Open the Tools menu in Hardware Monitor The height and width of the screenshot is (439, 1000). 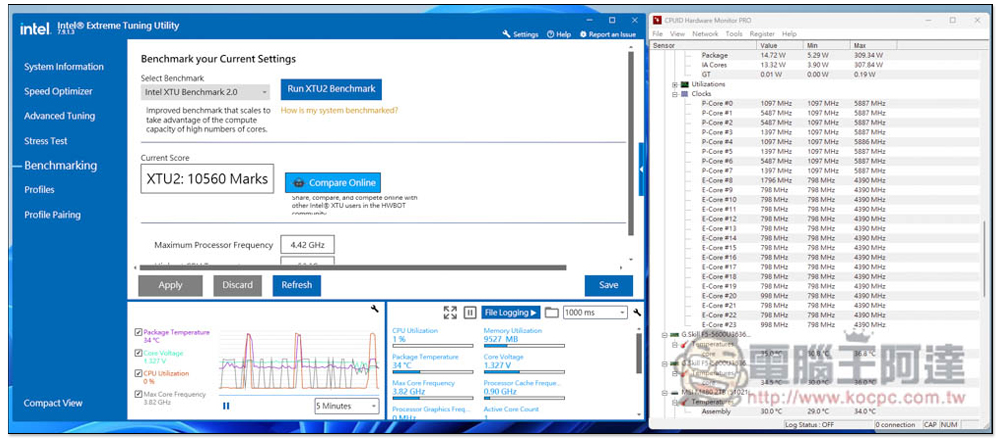[734, 34]
